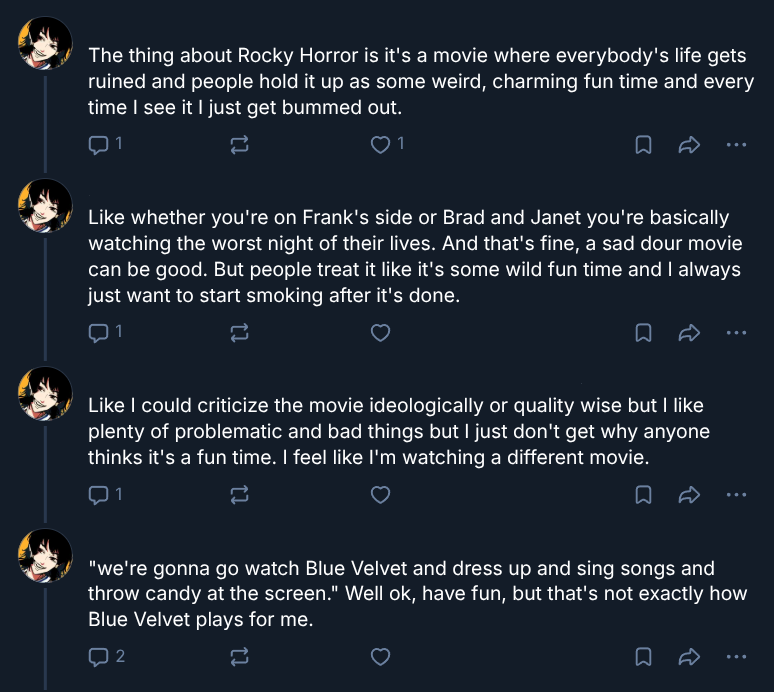Share the first post in the thread

(x=689, y=145)
